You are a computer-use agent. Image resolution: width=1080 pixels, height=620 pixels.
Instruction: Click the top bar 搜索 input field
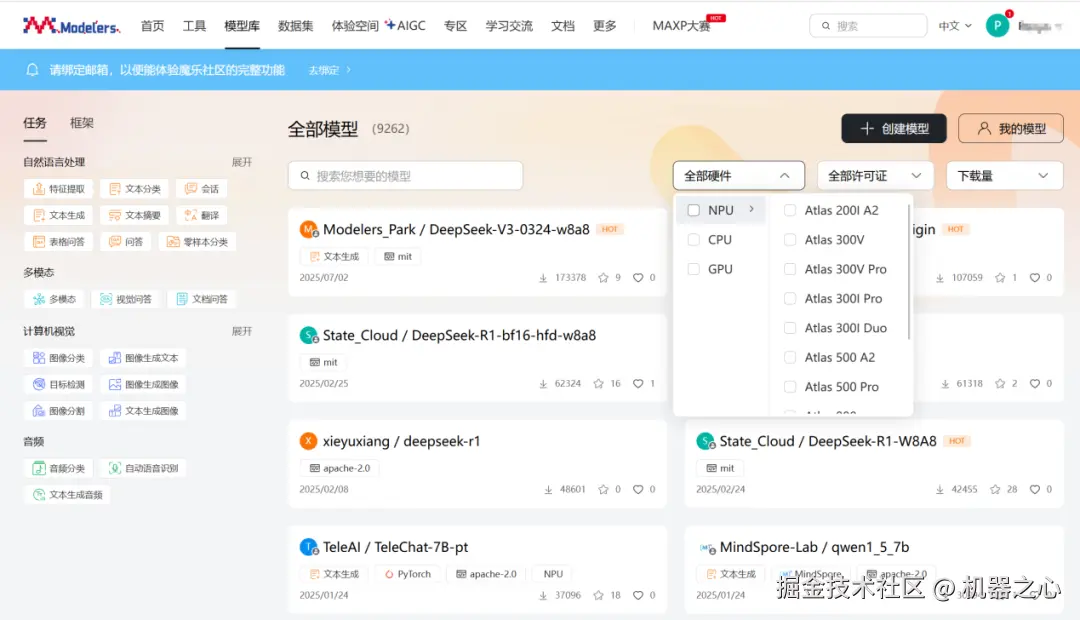pyautogui.click(x=868, y=25)
